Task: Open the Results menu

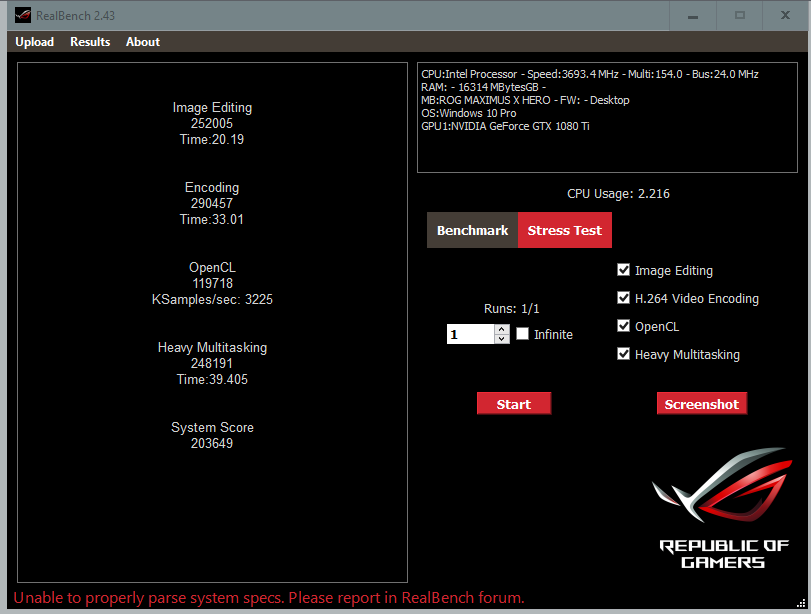Action: pyautogui.click(x=90, y=42)
